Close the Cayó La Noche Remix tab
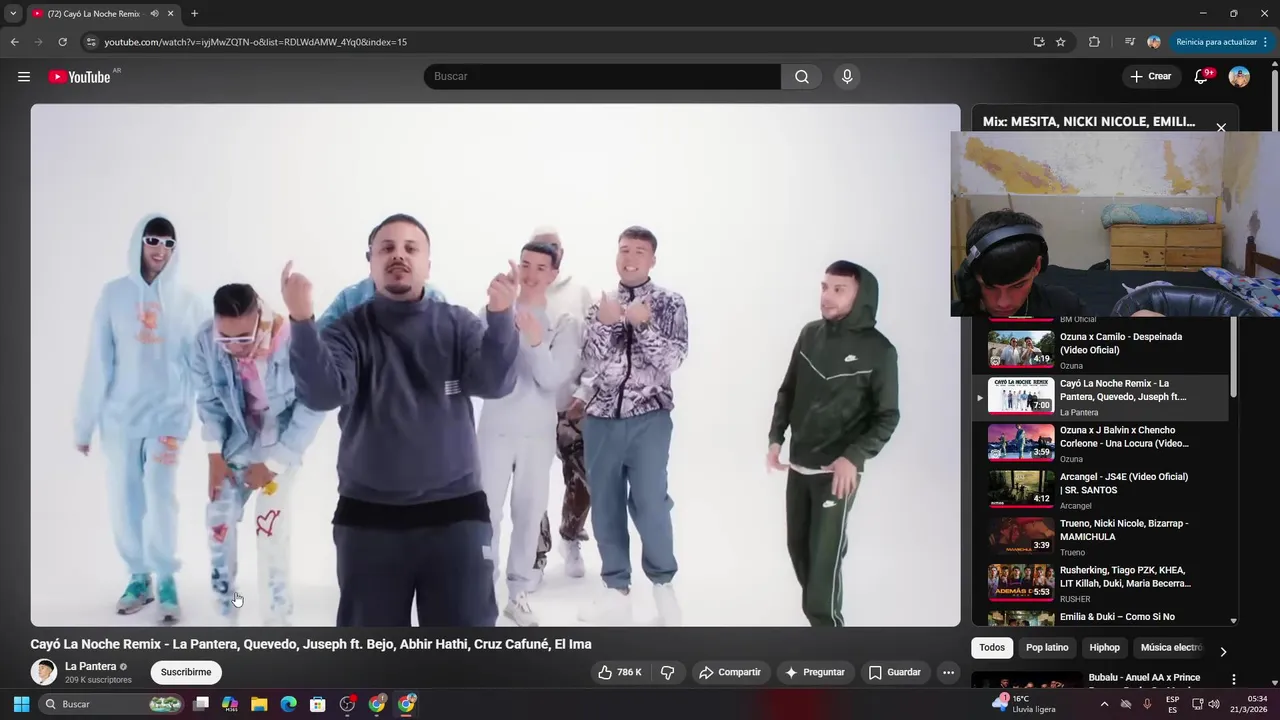Image resolution: width=1280 pixels, height=720 pixels. [171, 13]
